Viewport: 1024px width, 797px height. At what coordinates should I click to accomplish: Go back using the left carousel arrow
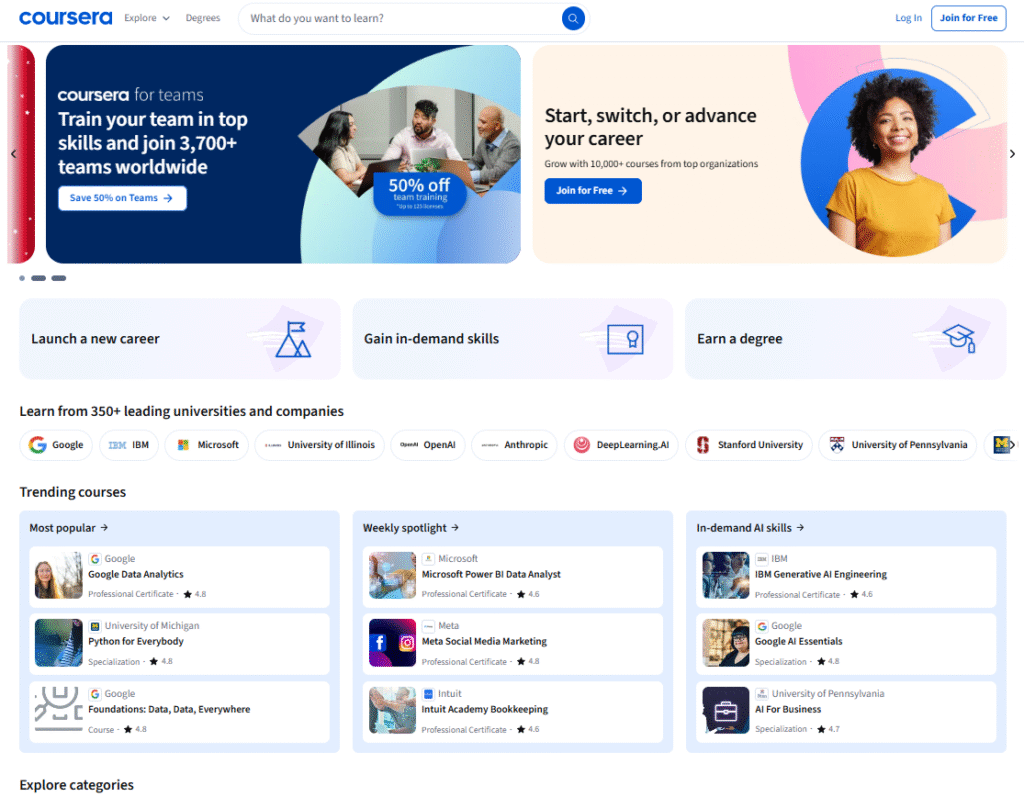pos(13,153)
